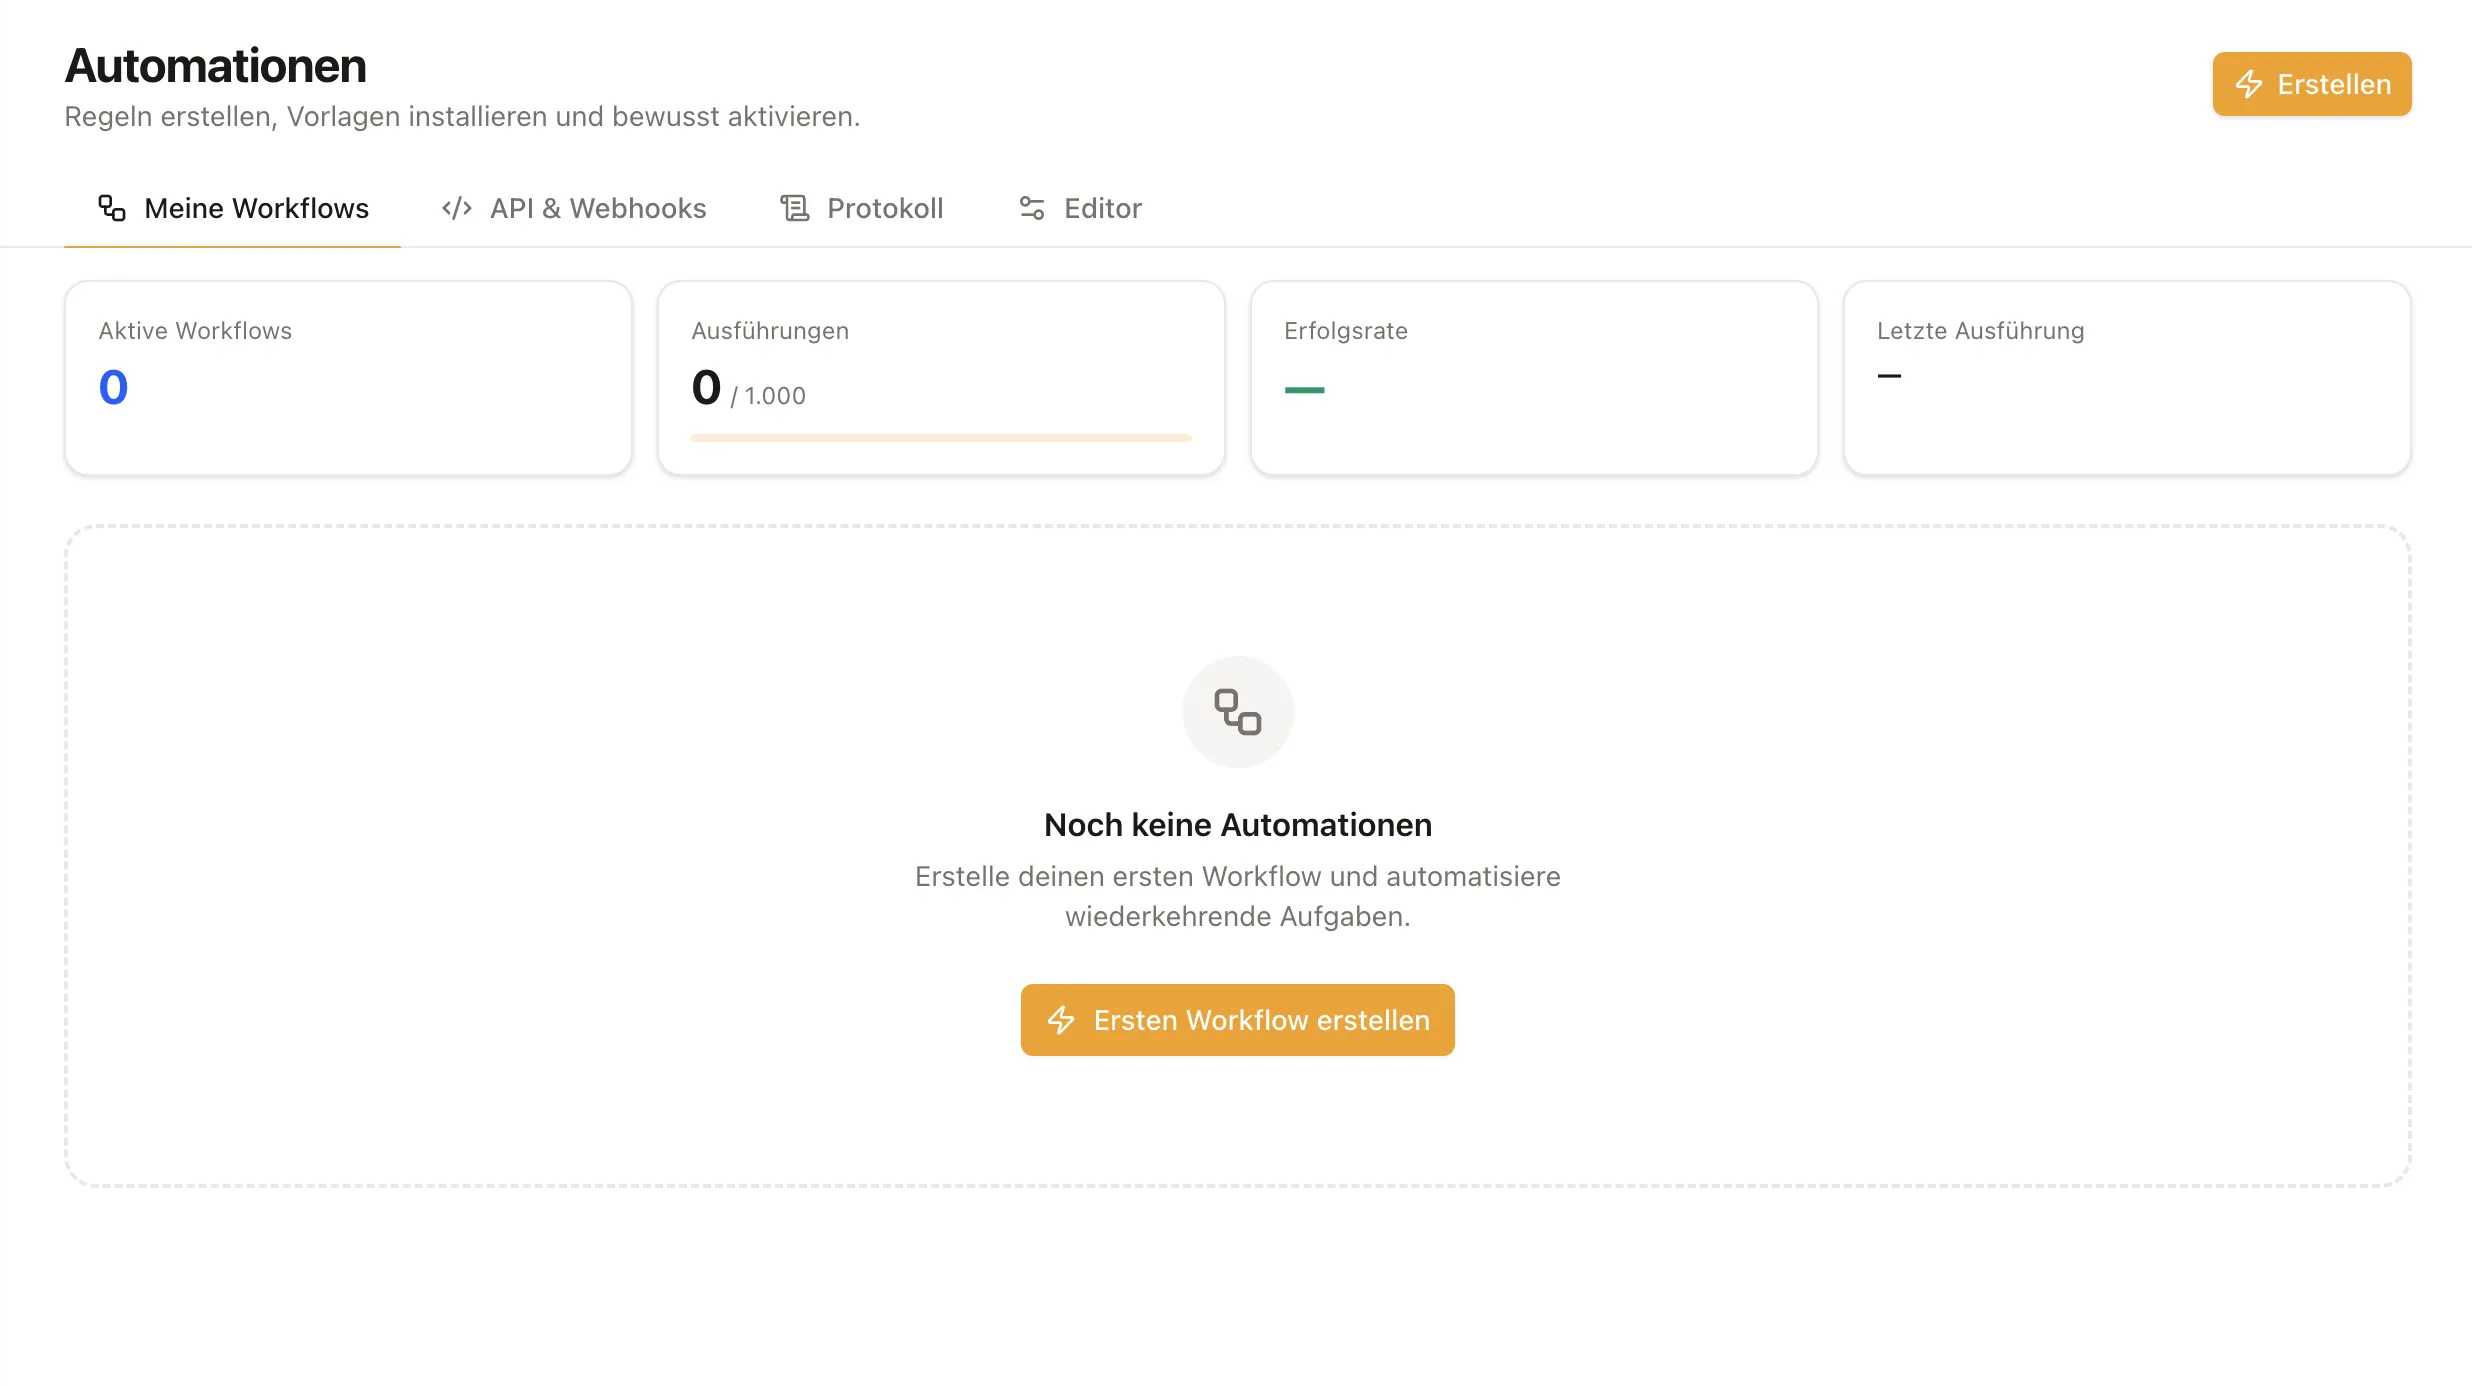Open the Meine Workflows tab

coord(233,208)
